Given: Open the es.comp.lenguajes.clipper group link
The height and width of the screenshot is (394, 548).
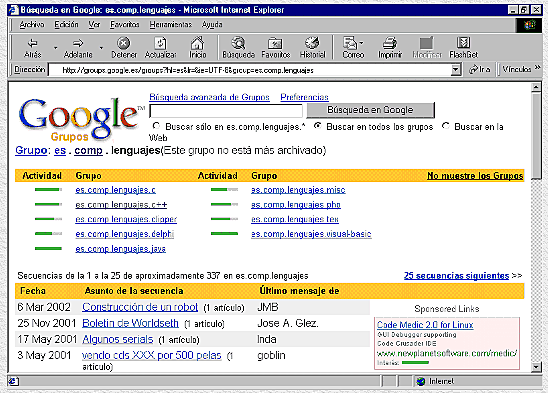Looking at the screenshot, I should coord(126,219).
